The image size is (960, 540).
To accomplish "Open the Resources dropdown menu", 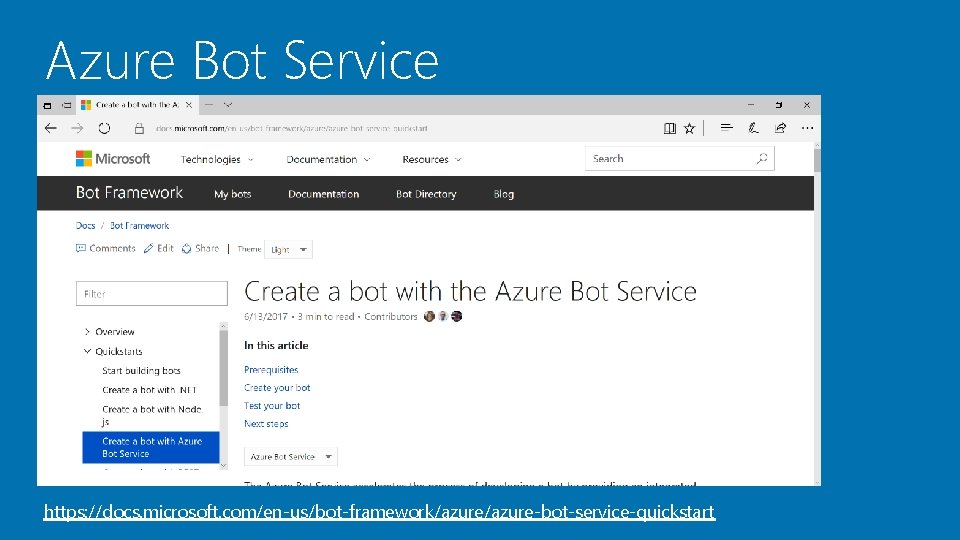I will coord(432,159).
